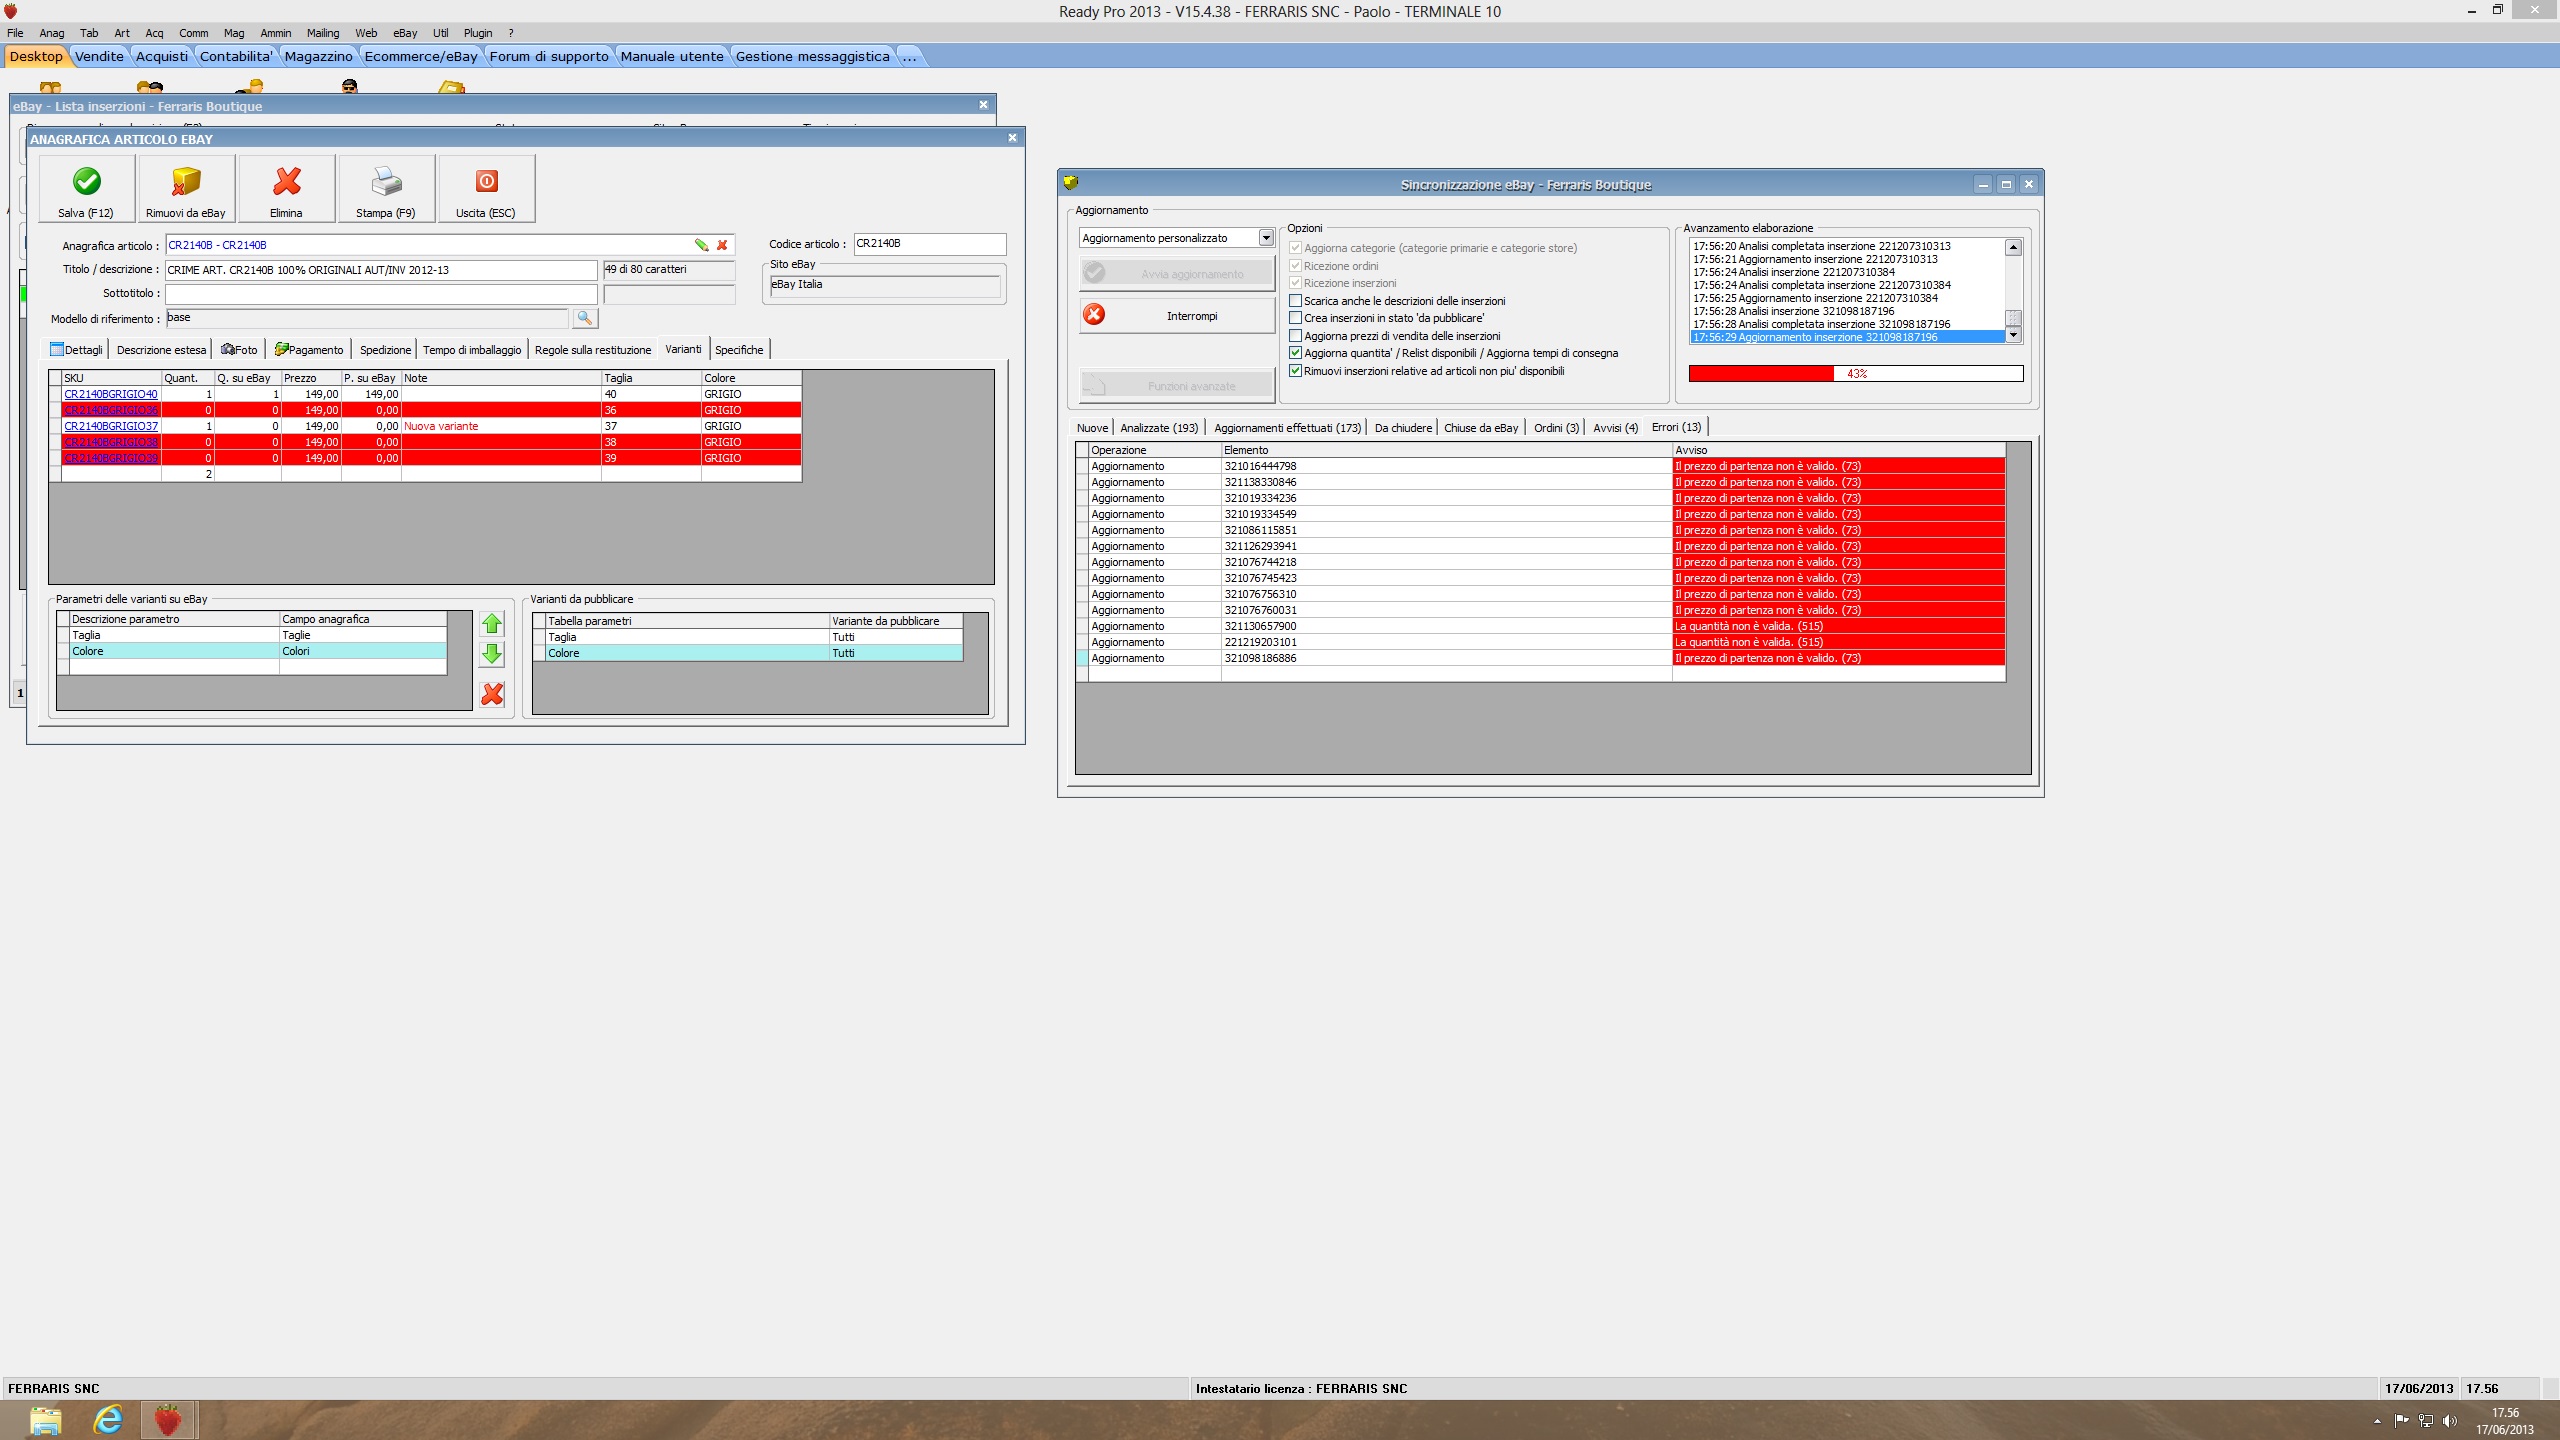This screenshot has width=2560, height=1440.
Task: Click the Elimina red X icon
Action: [287, 181]
